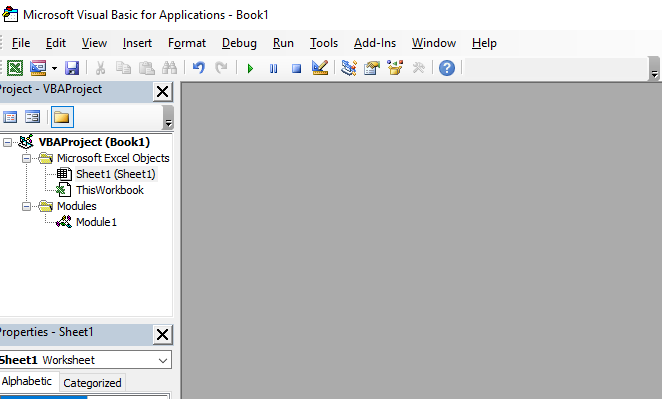
Task: Open the Tools menu
Action: coord(324,43)
